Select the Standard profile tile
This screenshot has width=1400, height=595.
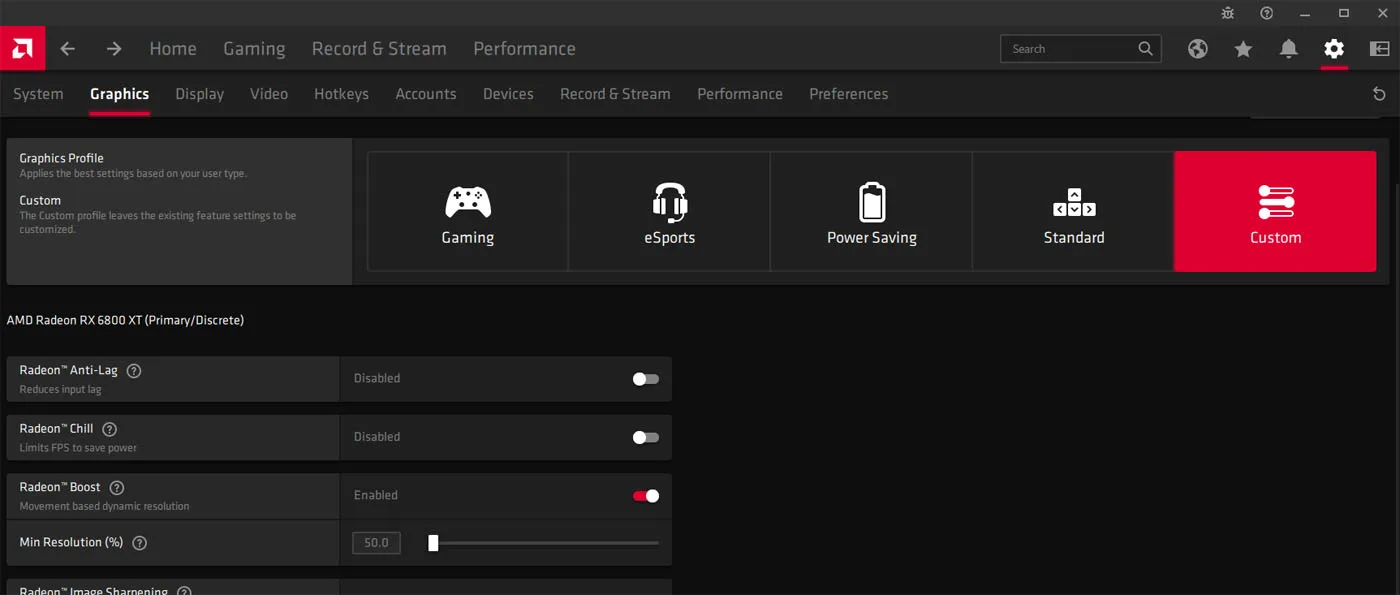click(x=1073, y=211)
